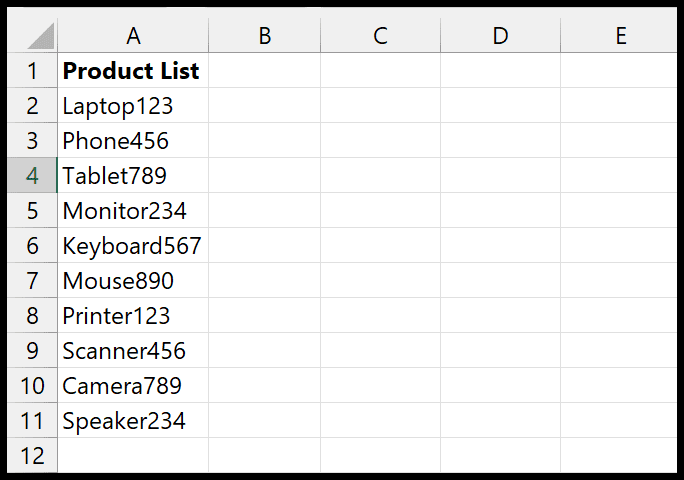Select column A header
This screenshot has width=684, height=480.
(x=133, y=35)
